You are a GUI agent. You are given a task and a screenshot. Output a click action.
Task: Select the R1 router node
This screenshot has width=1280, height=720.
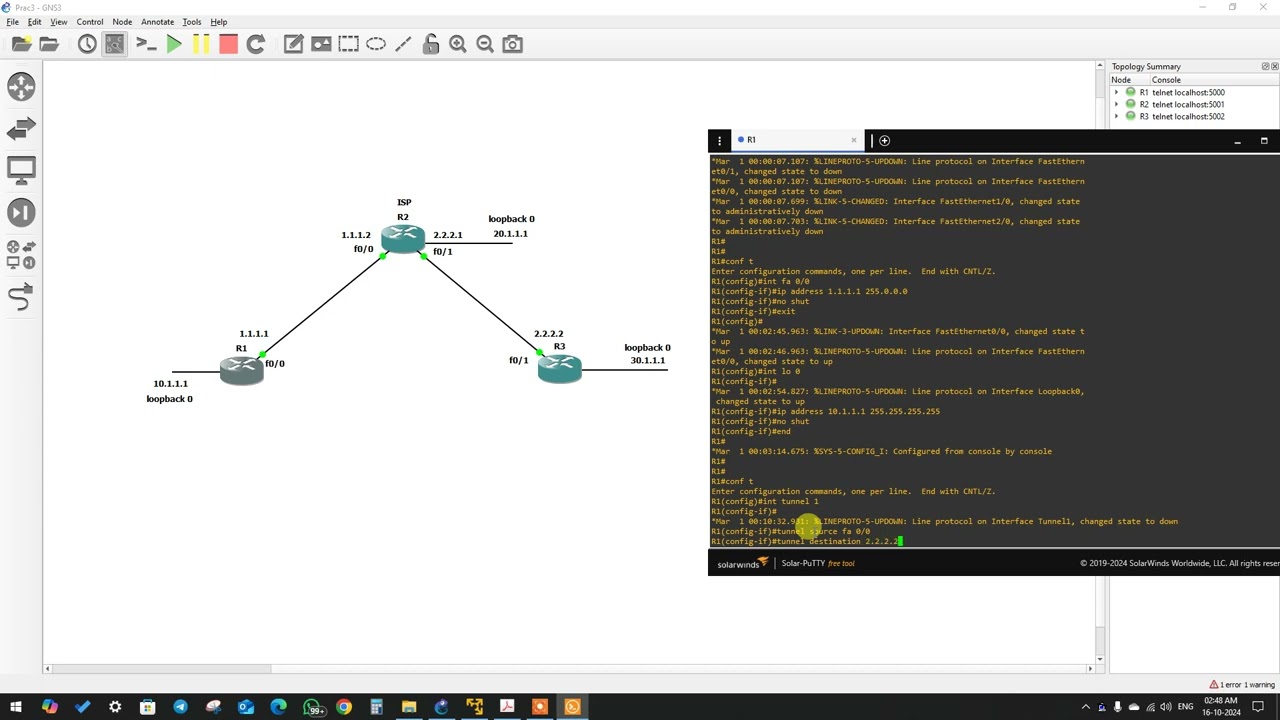pyautogui.click(x=241, y=370)
